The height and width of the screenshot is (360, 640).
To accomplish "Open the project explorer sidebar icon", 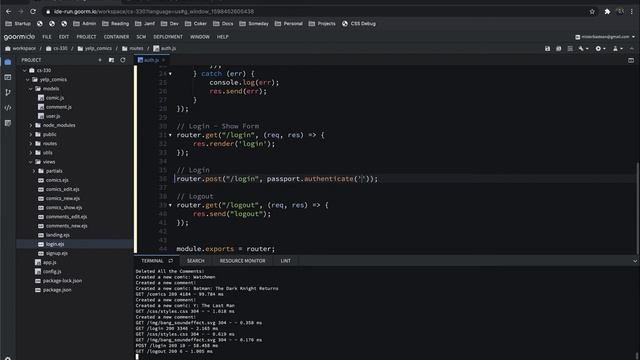I will point(8,62).
